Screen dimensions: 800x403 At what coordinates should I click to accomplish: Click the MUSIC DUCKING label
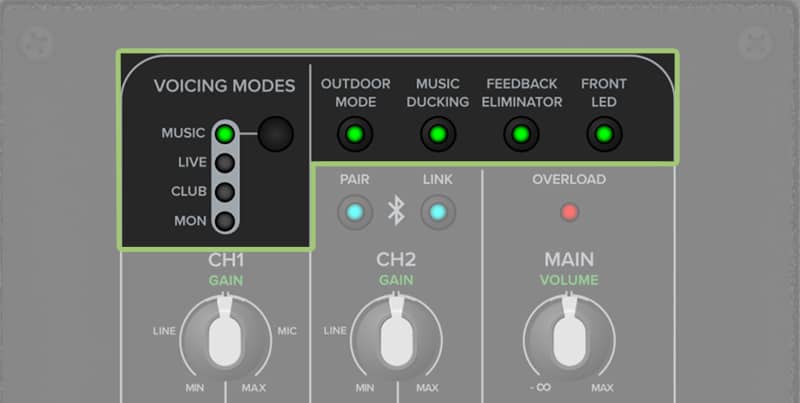click(438, 93)
